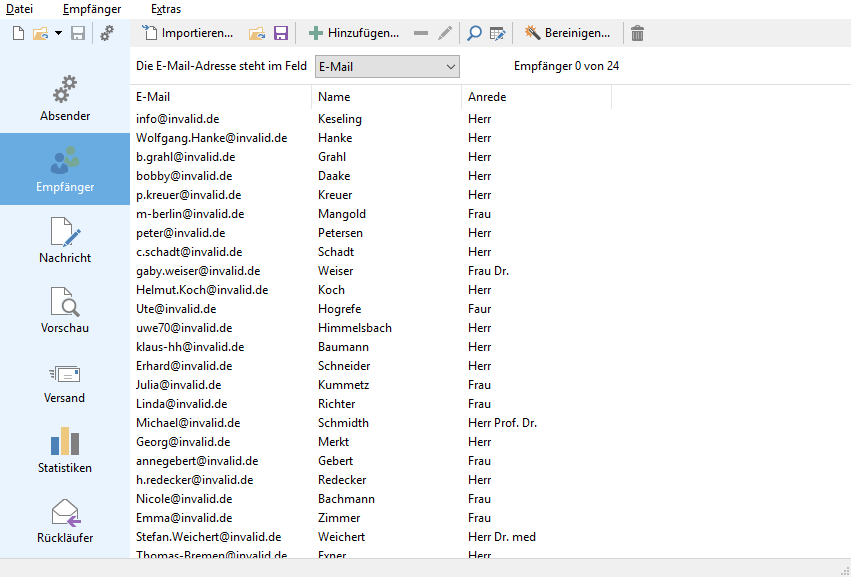Go to the Nachricht section
Image resolution: width=851 pixels, height=577 pixels.
point(65,240)
